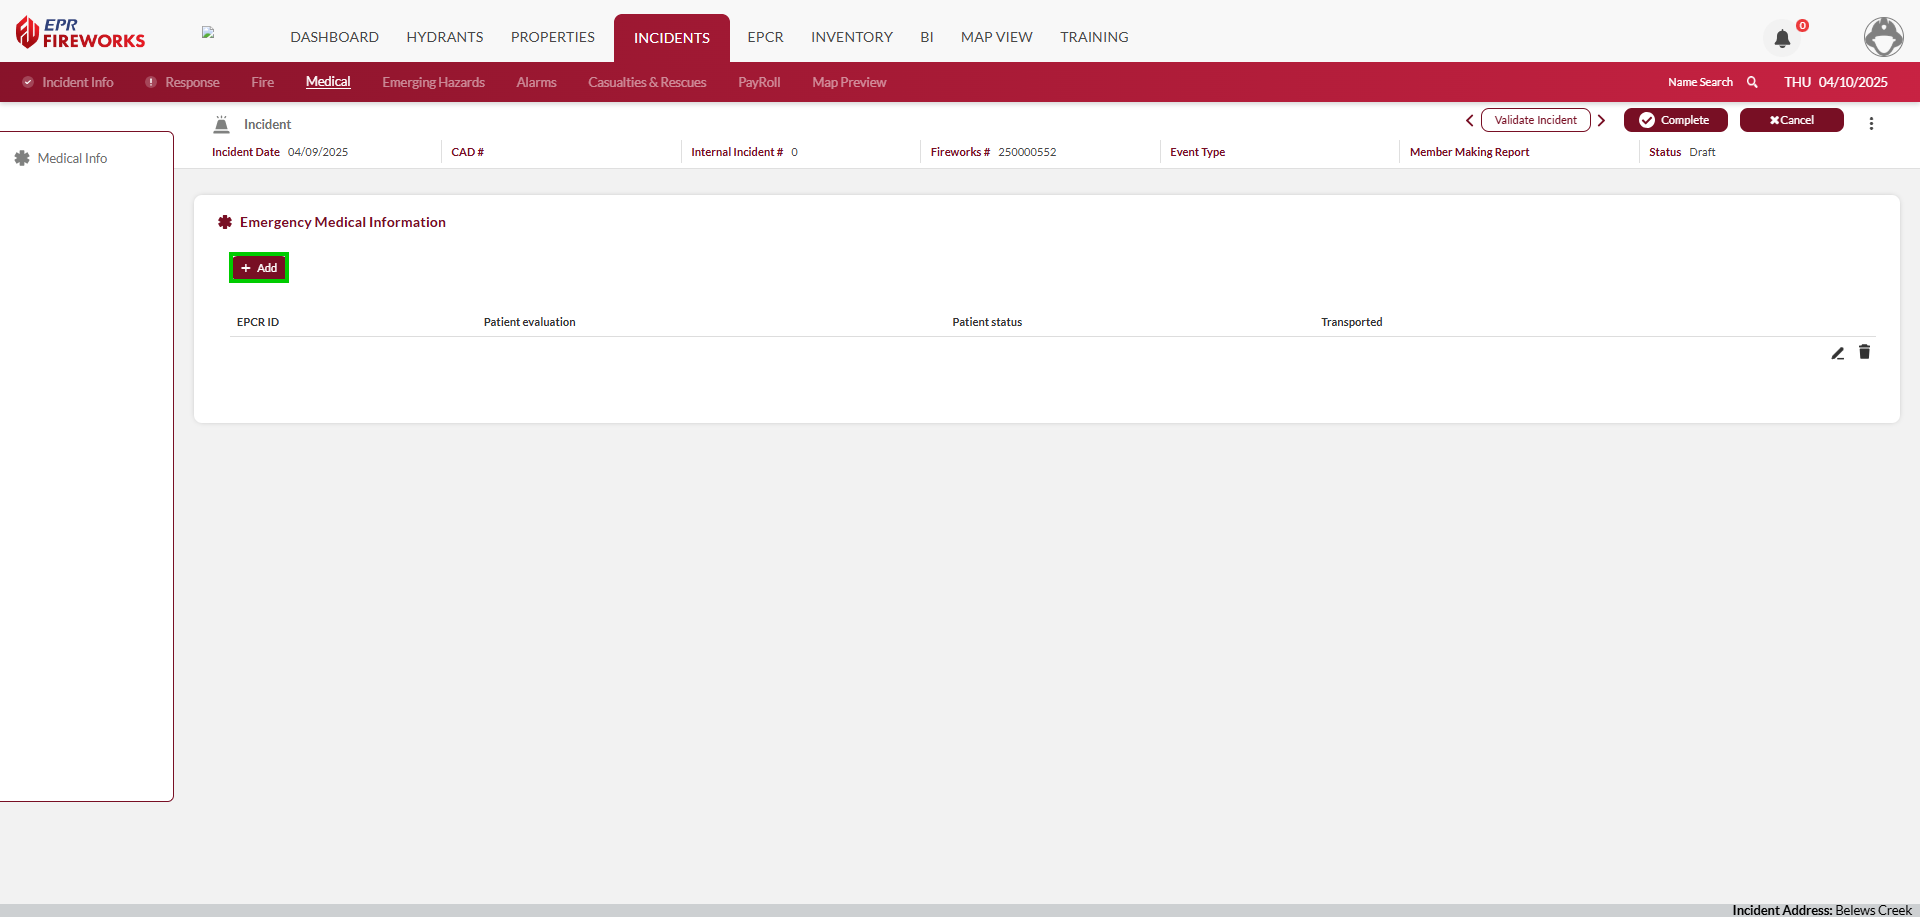Click the notification bell icon
The width and height of the screenshot is (1920, 917).
pos(1782,39)
